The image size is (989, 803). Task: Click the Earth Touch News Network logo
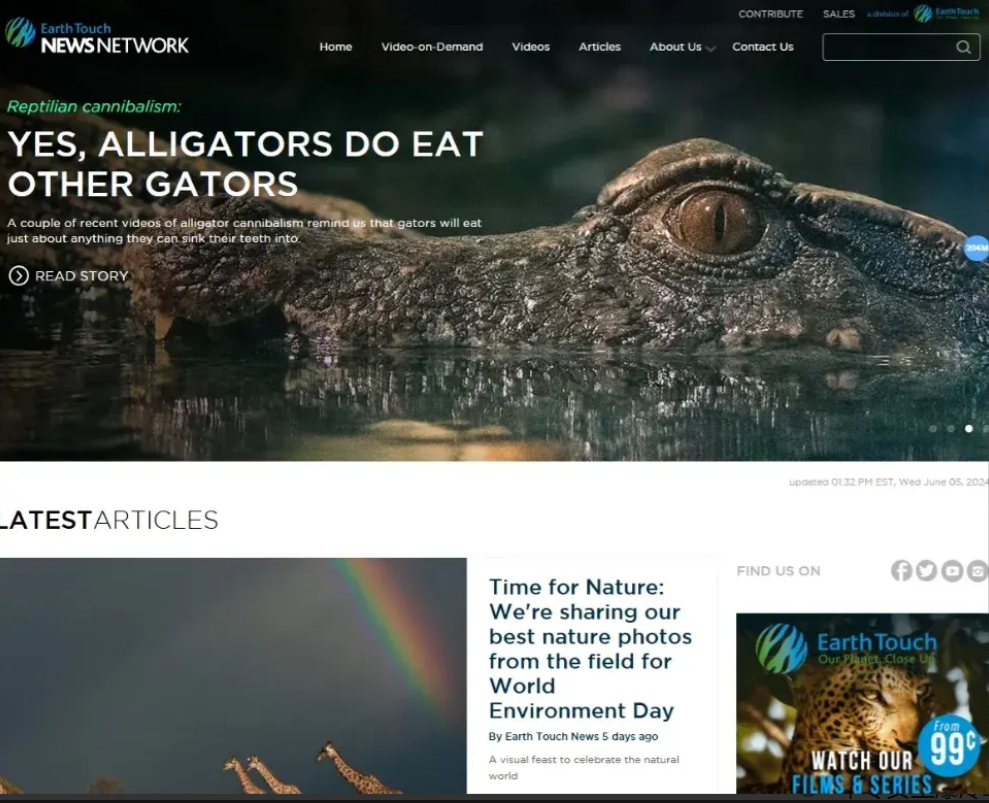[97, 35]
